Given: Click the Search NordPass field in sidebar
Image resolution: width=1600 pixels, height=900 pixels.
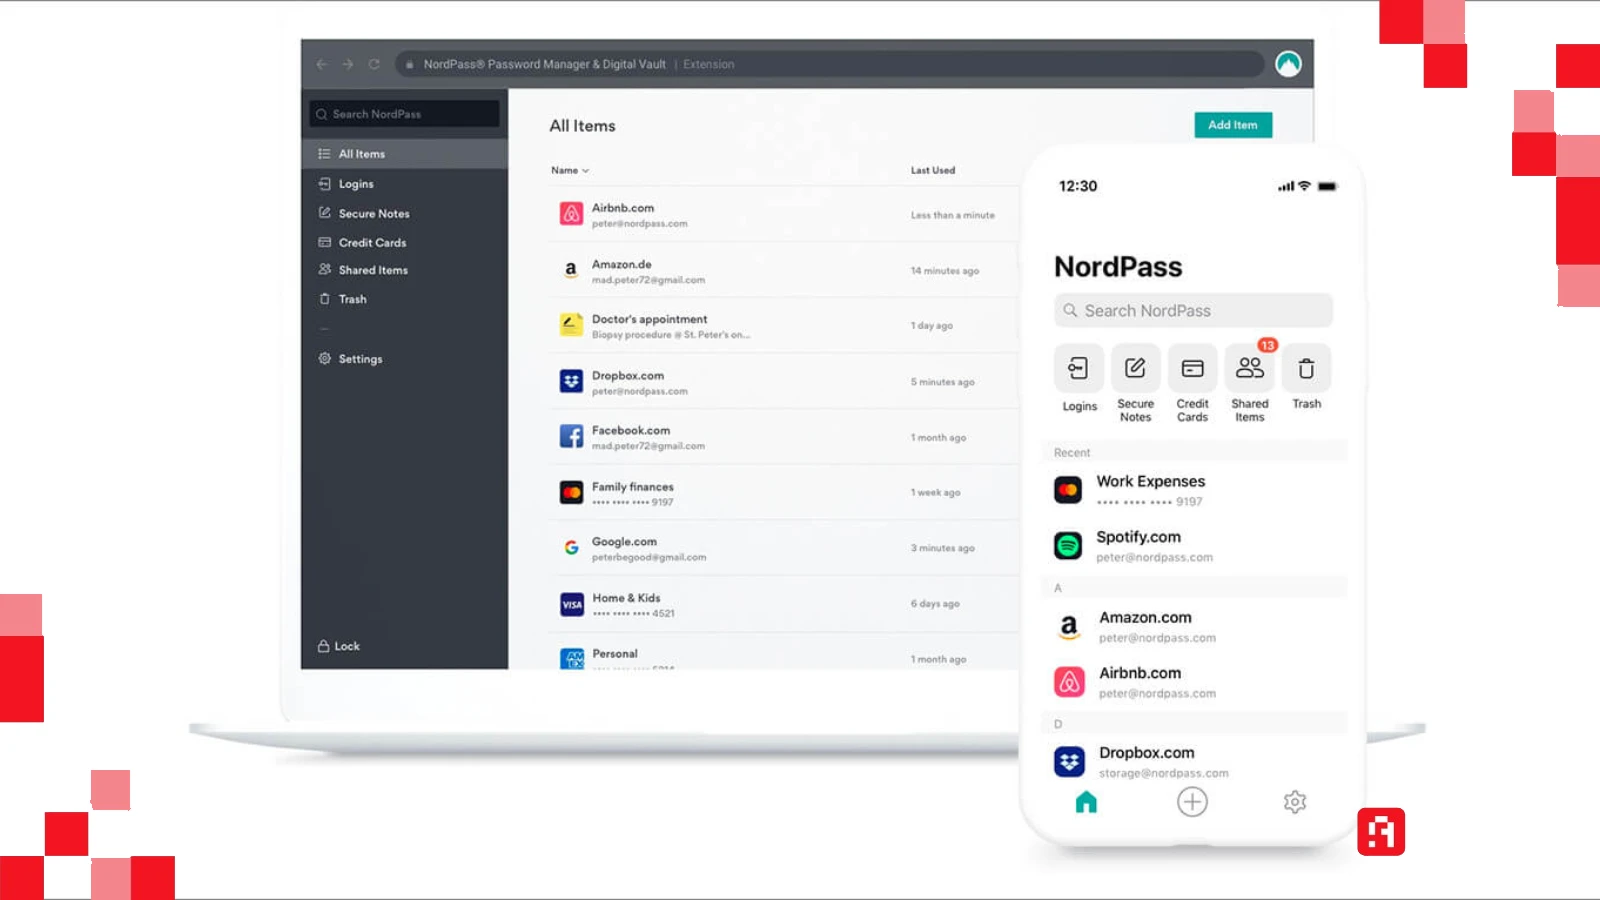Looking at the screenshot, I should click(405, 114).
